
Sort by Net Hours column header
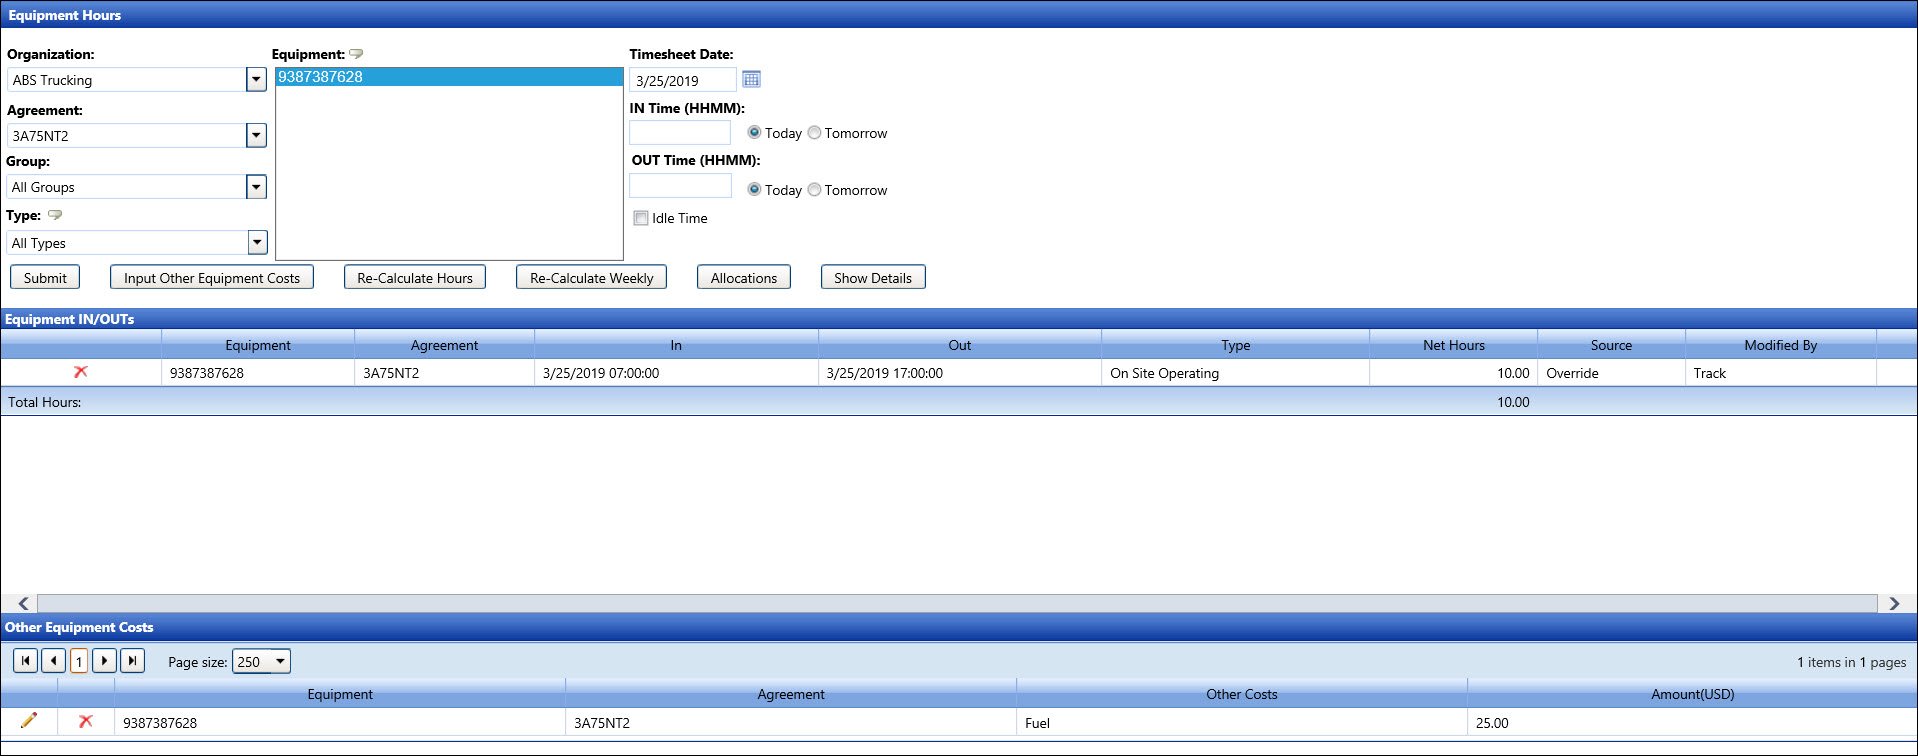(1453, 345)
